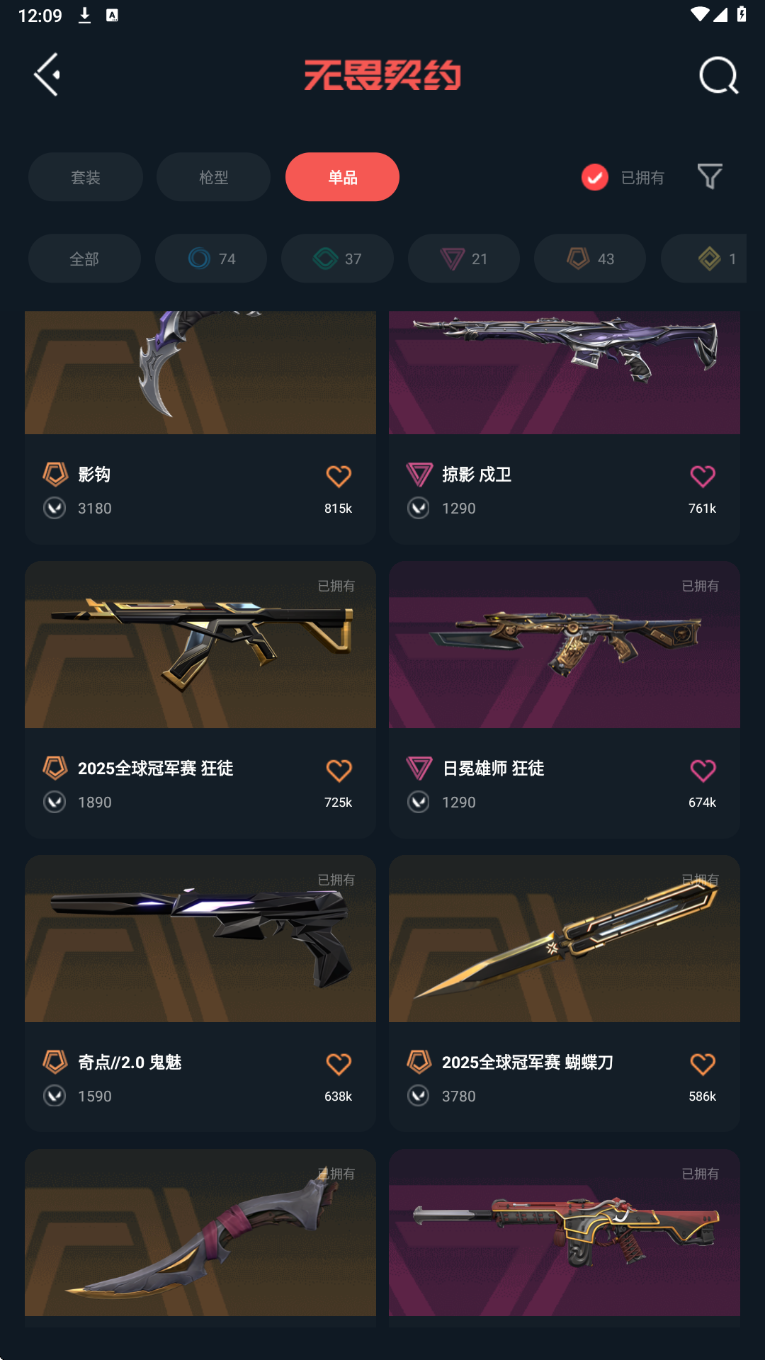The width and height of the screenshot is (765, 1360).
Task: Filter by the green diamond tier with 37
Action: coord(337,259)
